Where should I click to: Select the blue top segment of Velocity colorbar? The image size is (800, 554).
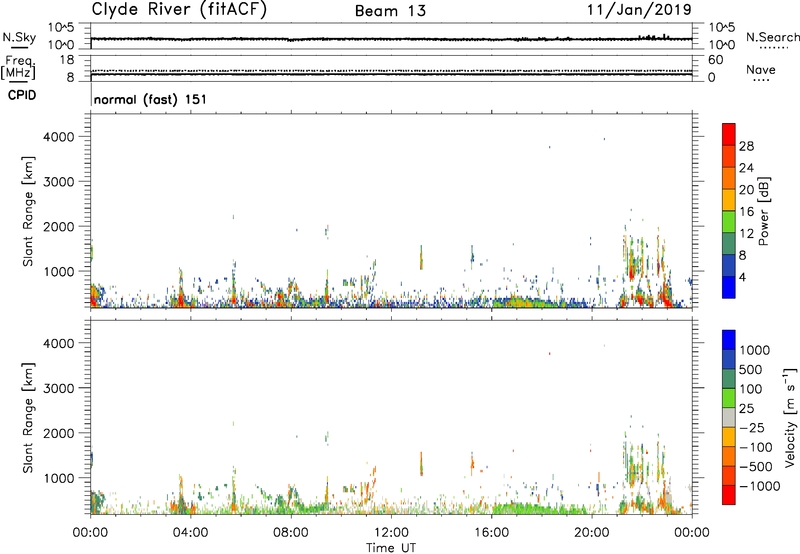(x=729, y=340)
